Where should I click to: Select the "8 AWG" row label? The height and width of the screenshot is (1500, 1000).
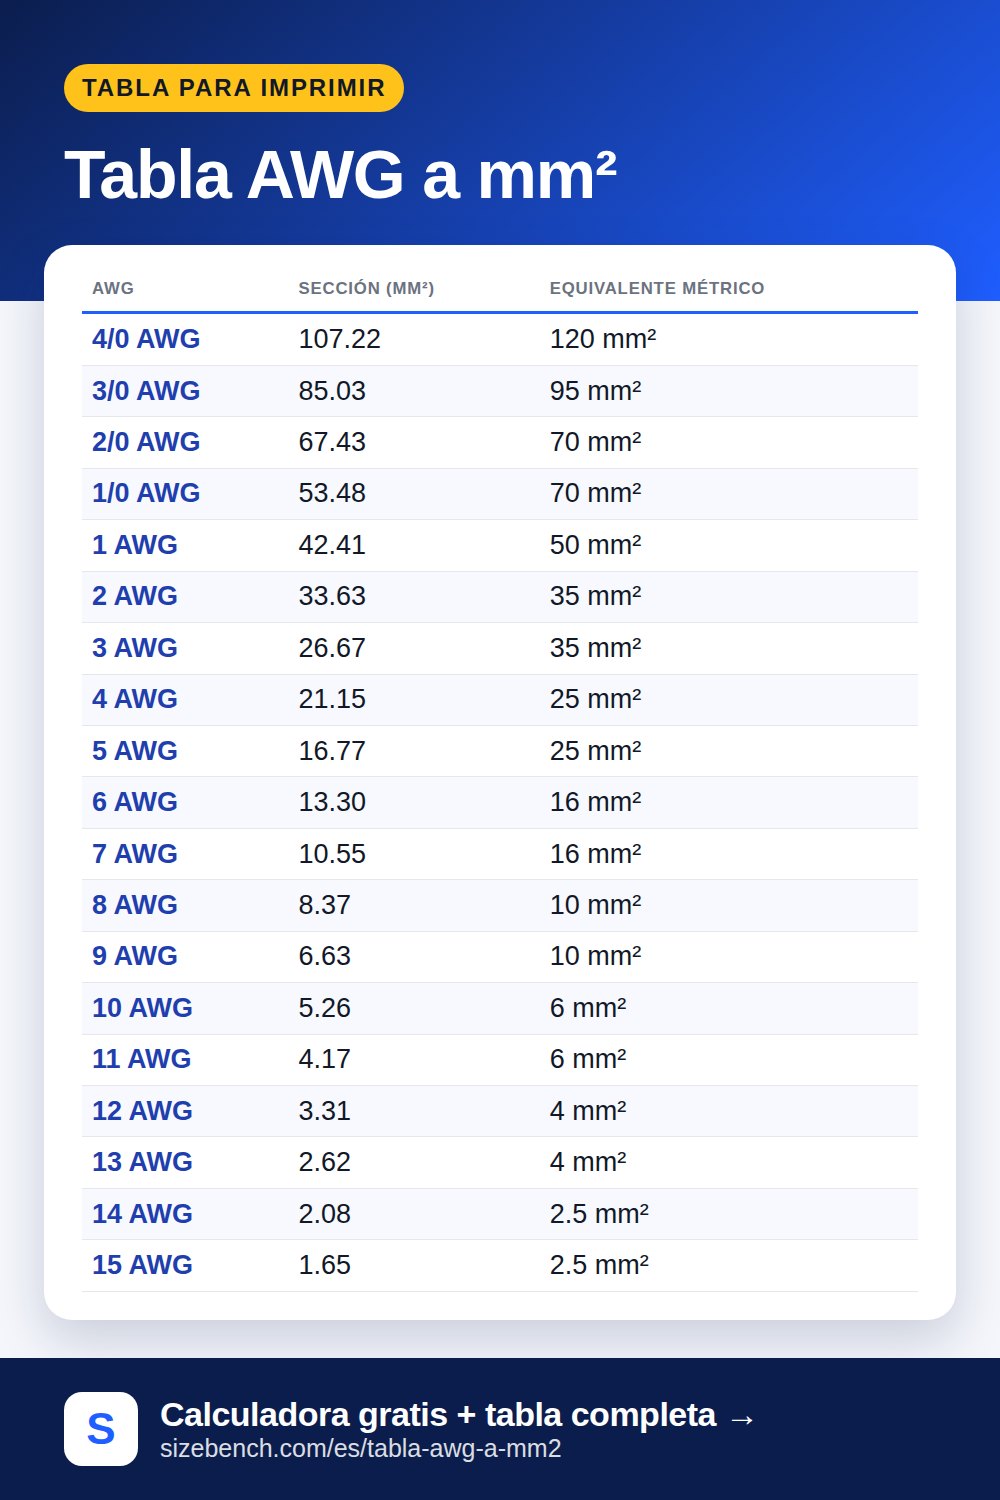135,905
